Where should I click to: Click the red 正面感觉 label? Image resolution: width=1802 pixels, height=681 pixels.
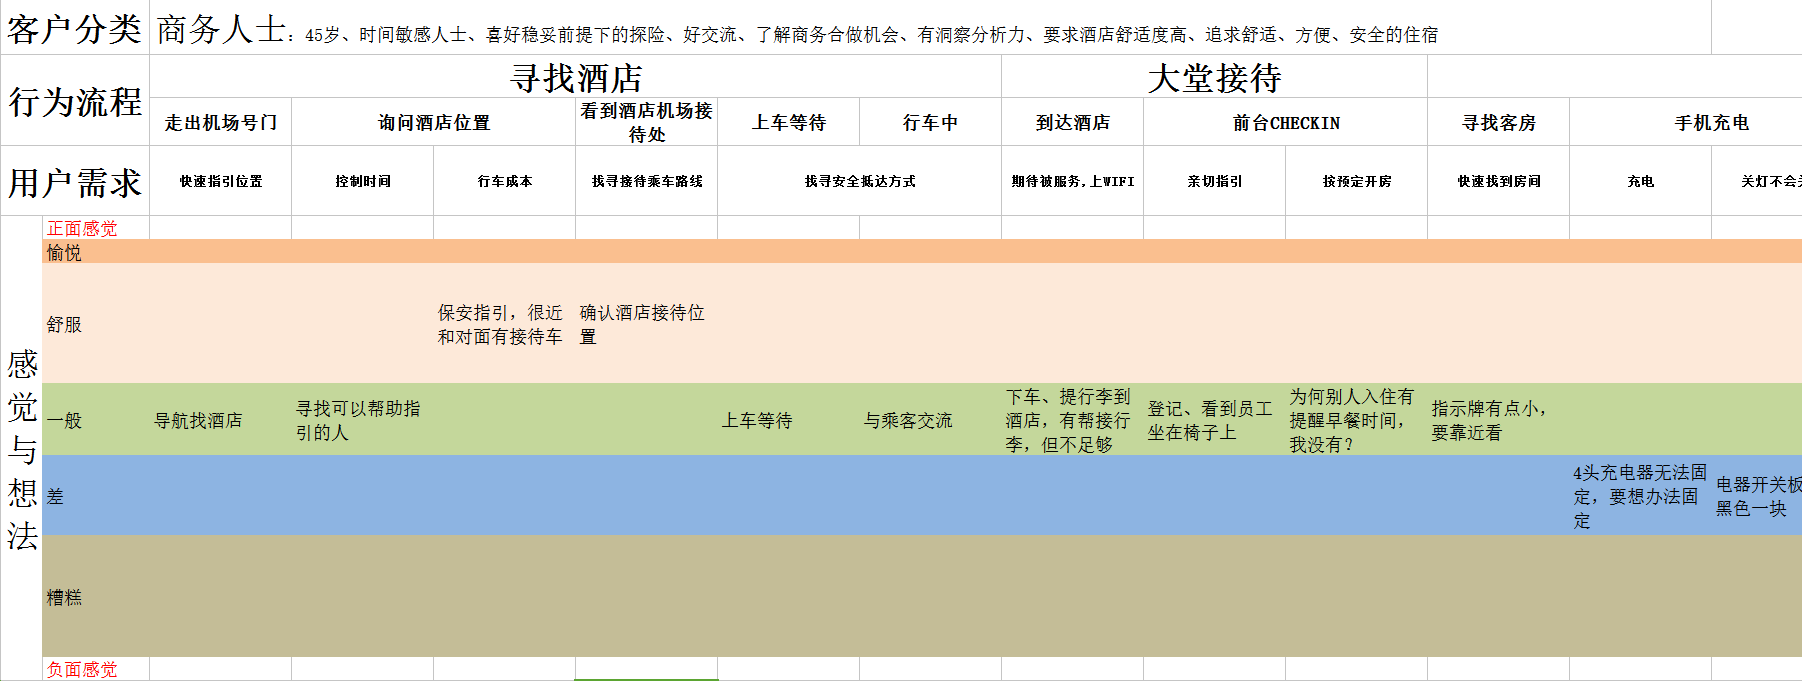click(x=82, y=228)
